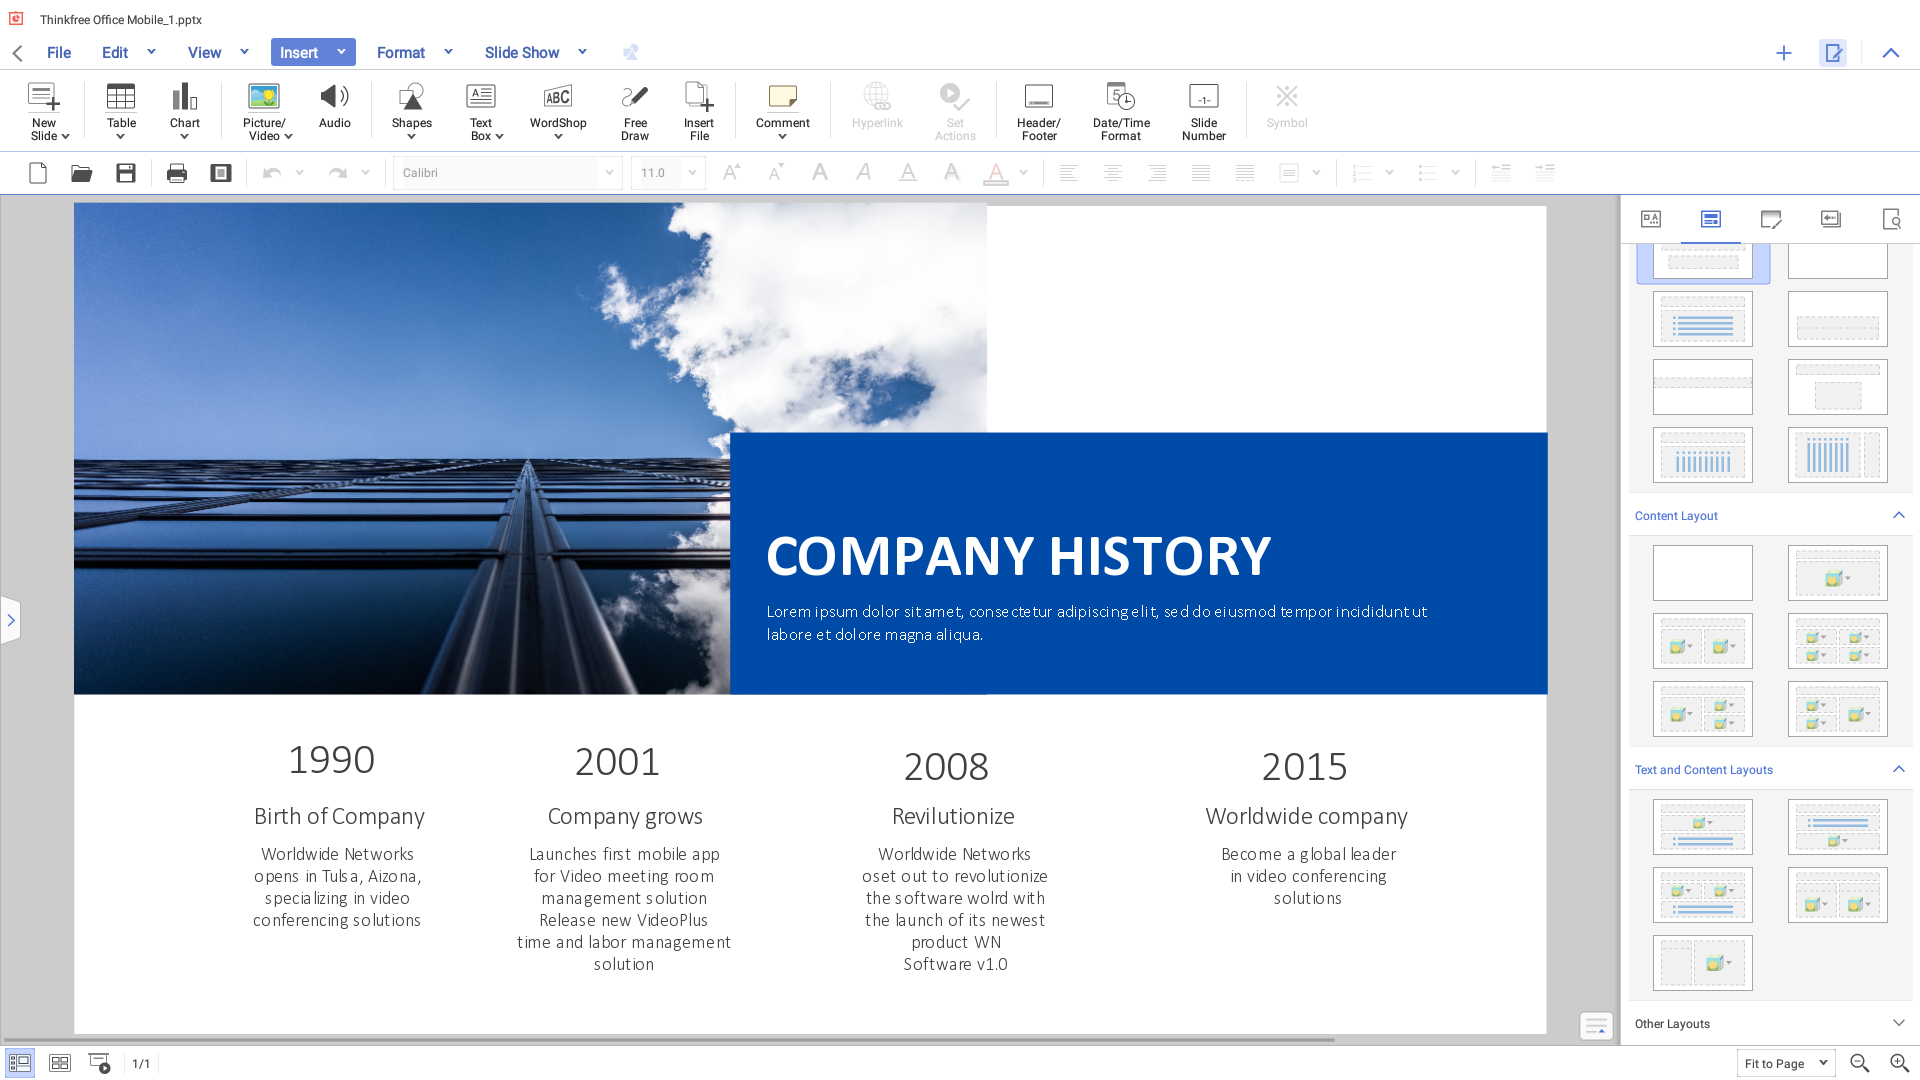Expand the Other Layouts section
1920x1080 pixels.
point(1899,1023)
